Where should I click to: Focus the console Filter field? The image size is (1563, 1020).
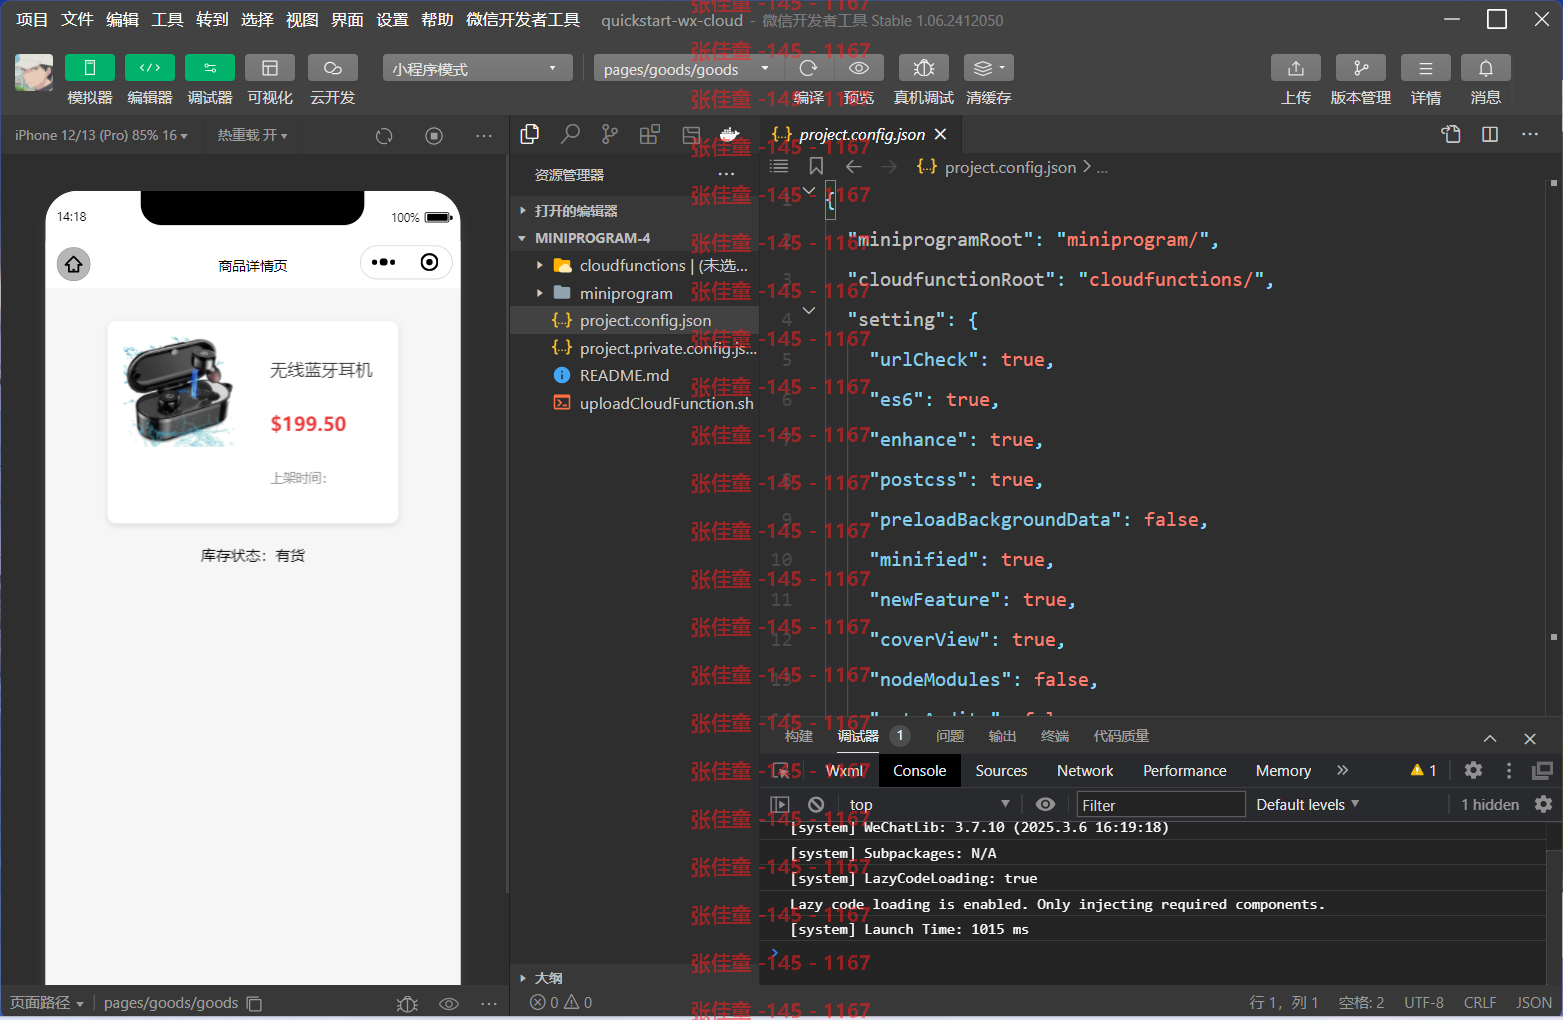coord(1160,805)
